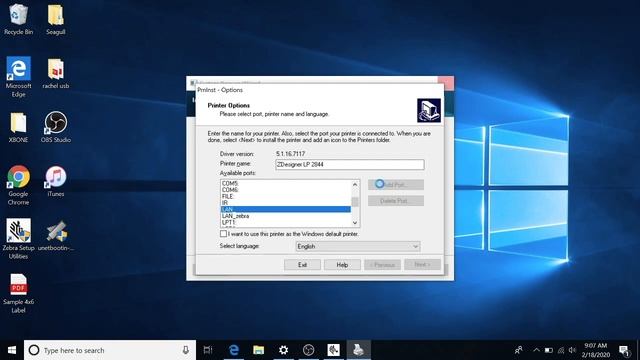Open the clock and date flyout
The width and height of the screenshot is (640, 360).
[596, 350]
